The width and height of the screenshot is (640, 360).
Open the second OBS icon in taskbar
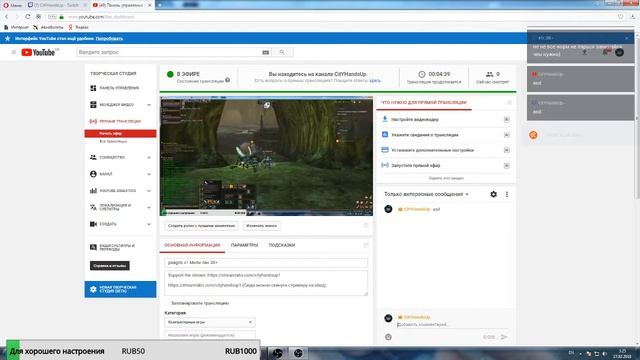coord(298,353)
